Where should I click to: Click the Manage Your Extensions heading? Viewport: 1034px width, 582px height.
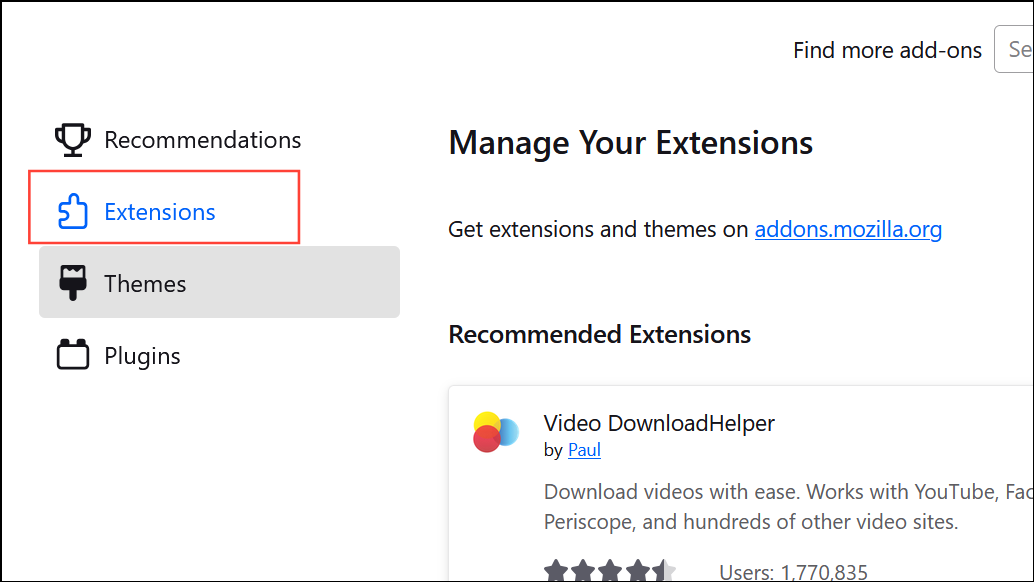[630, 143]
